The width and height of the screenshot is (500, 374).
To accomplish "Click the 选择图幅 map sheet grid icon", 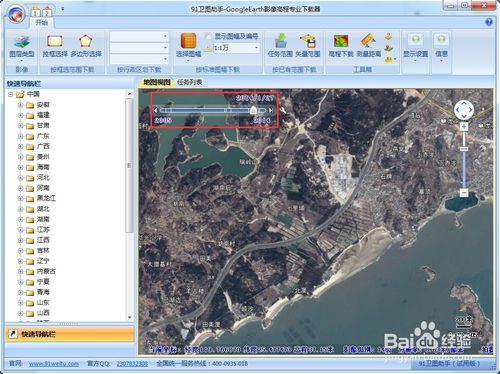I will click(188, 41).
